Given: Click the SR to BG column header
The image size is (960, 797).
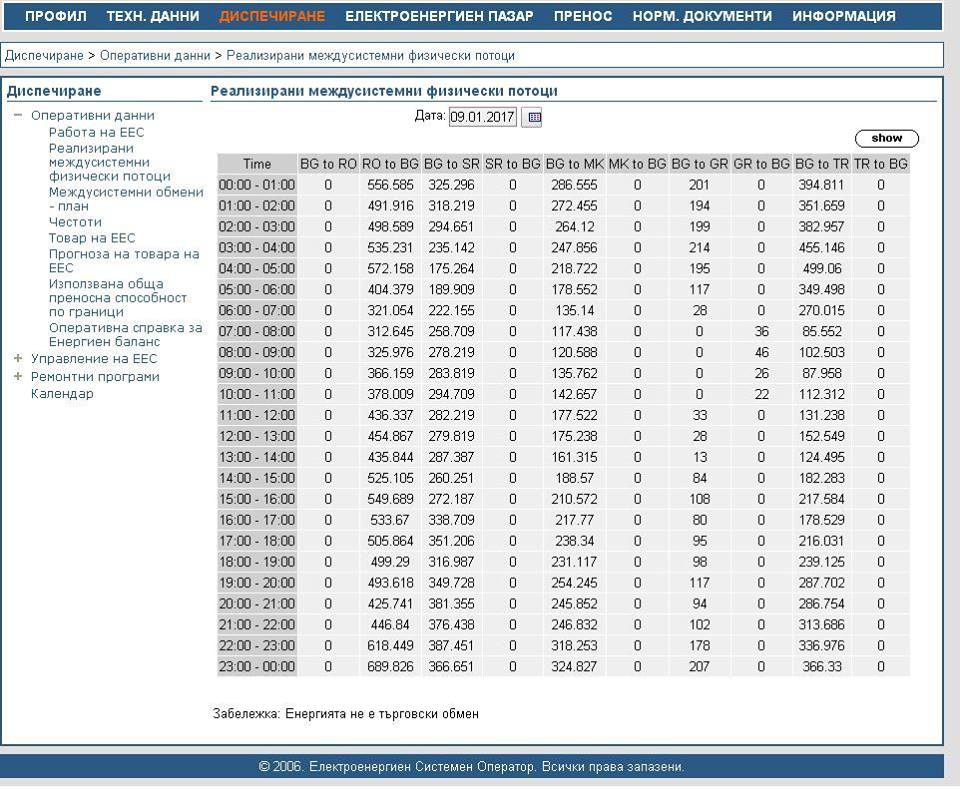Looking at the screenshot, I should (x=512, y=164).
